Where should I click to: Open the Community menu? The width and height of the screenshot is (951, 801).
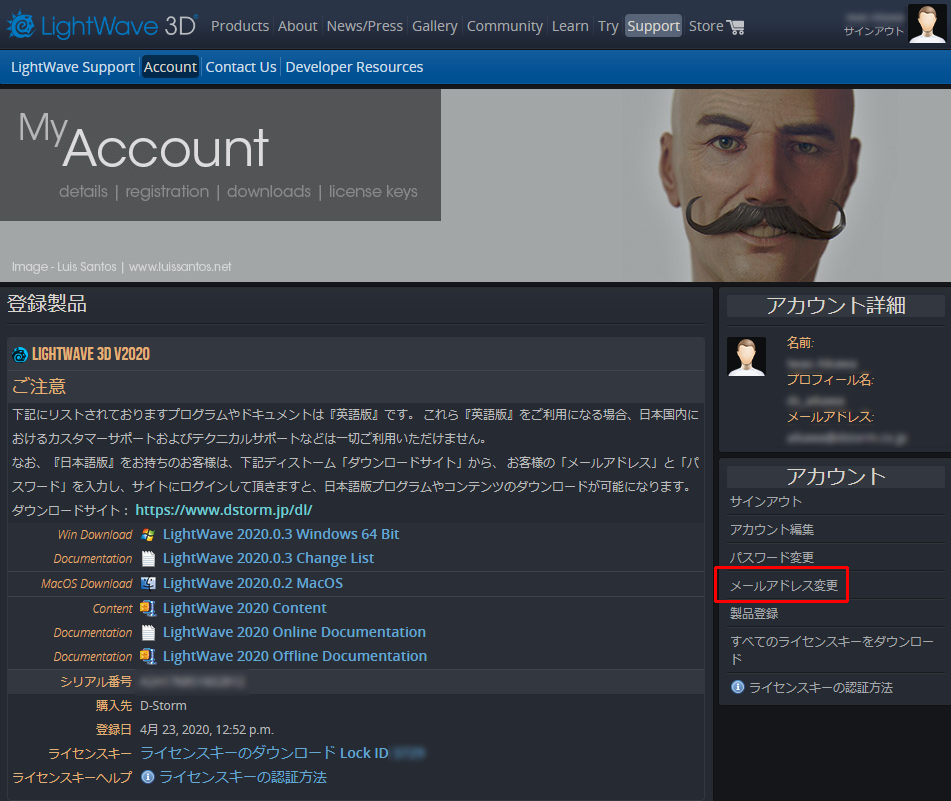tap(505, 26)
